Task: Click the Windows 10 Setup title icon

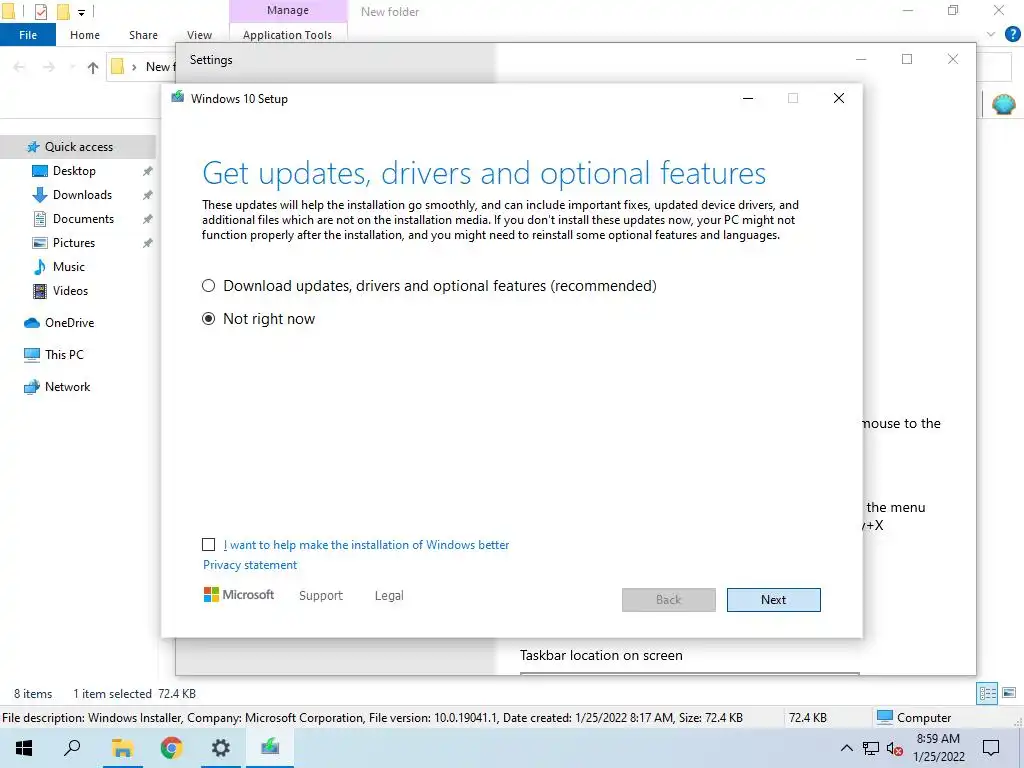Action: [x=178, y=98]
